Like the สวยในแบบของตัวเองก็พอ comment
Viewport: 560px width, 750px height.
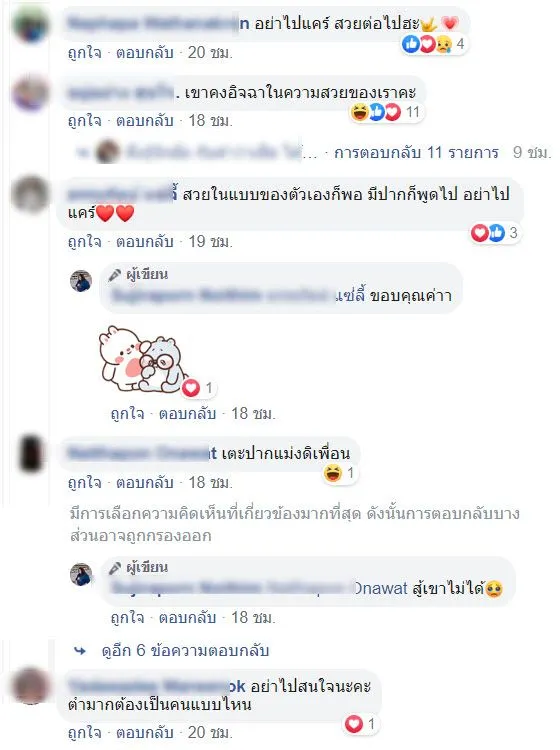[84, 242]
